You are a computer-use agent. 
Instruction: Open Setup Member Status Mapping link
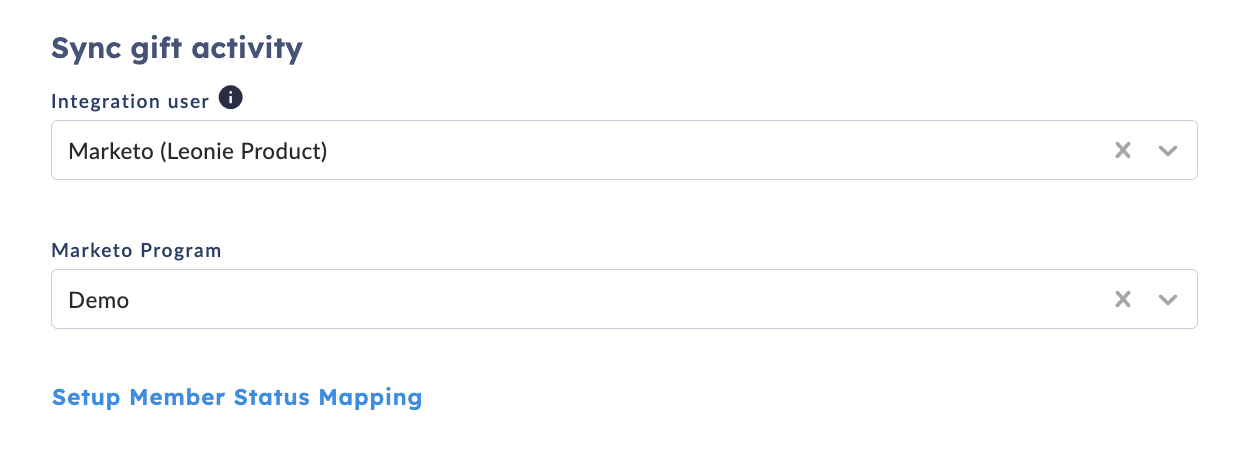(x=237, y=397)
